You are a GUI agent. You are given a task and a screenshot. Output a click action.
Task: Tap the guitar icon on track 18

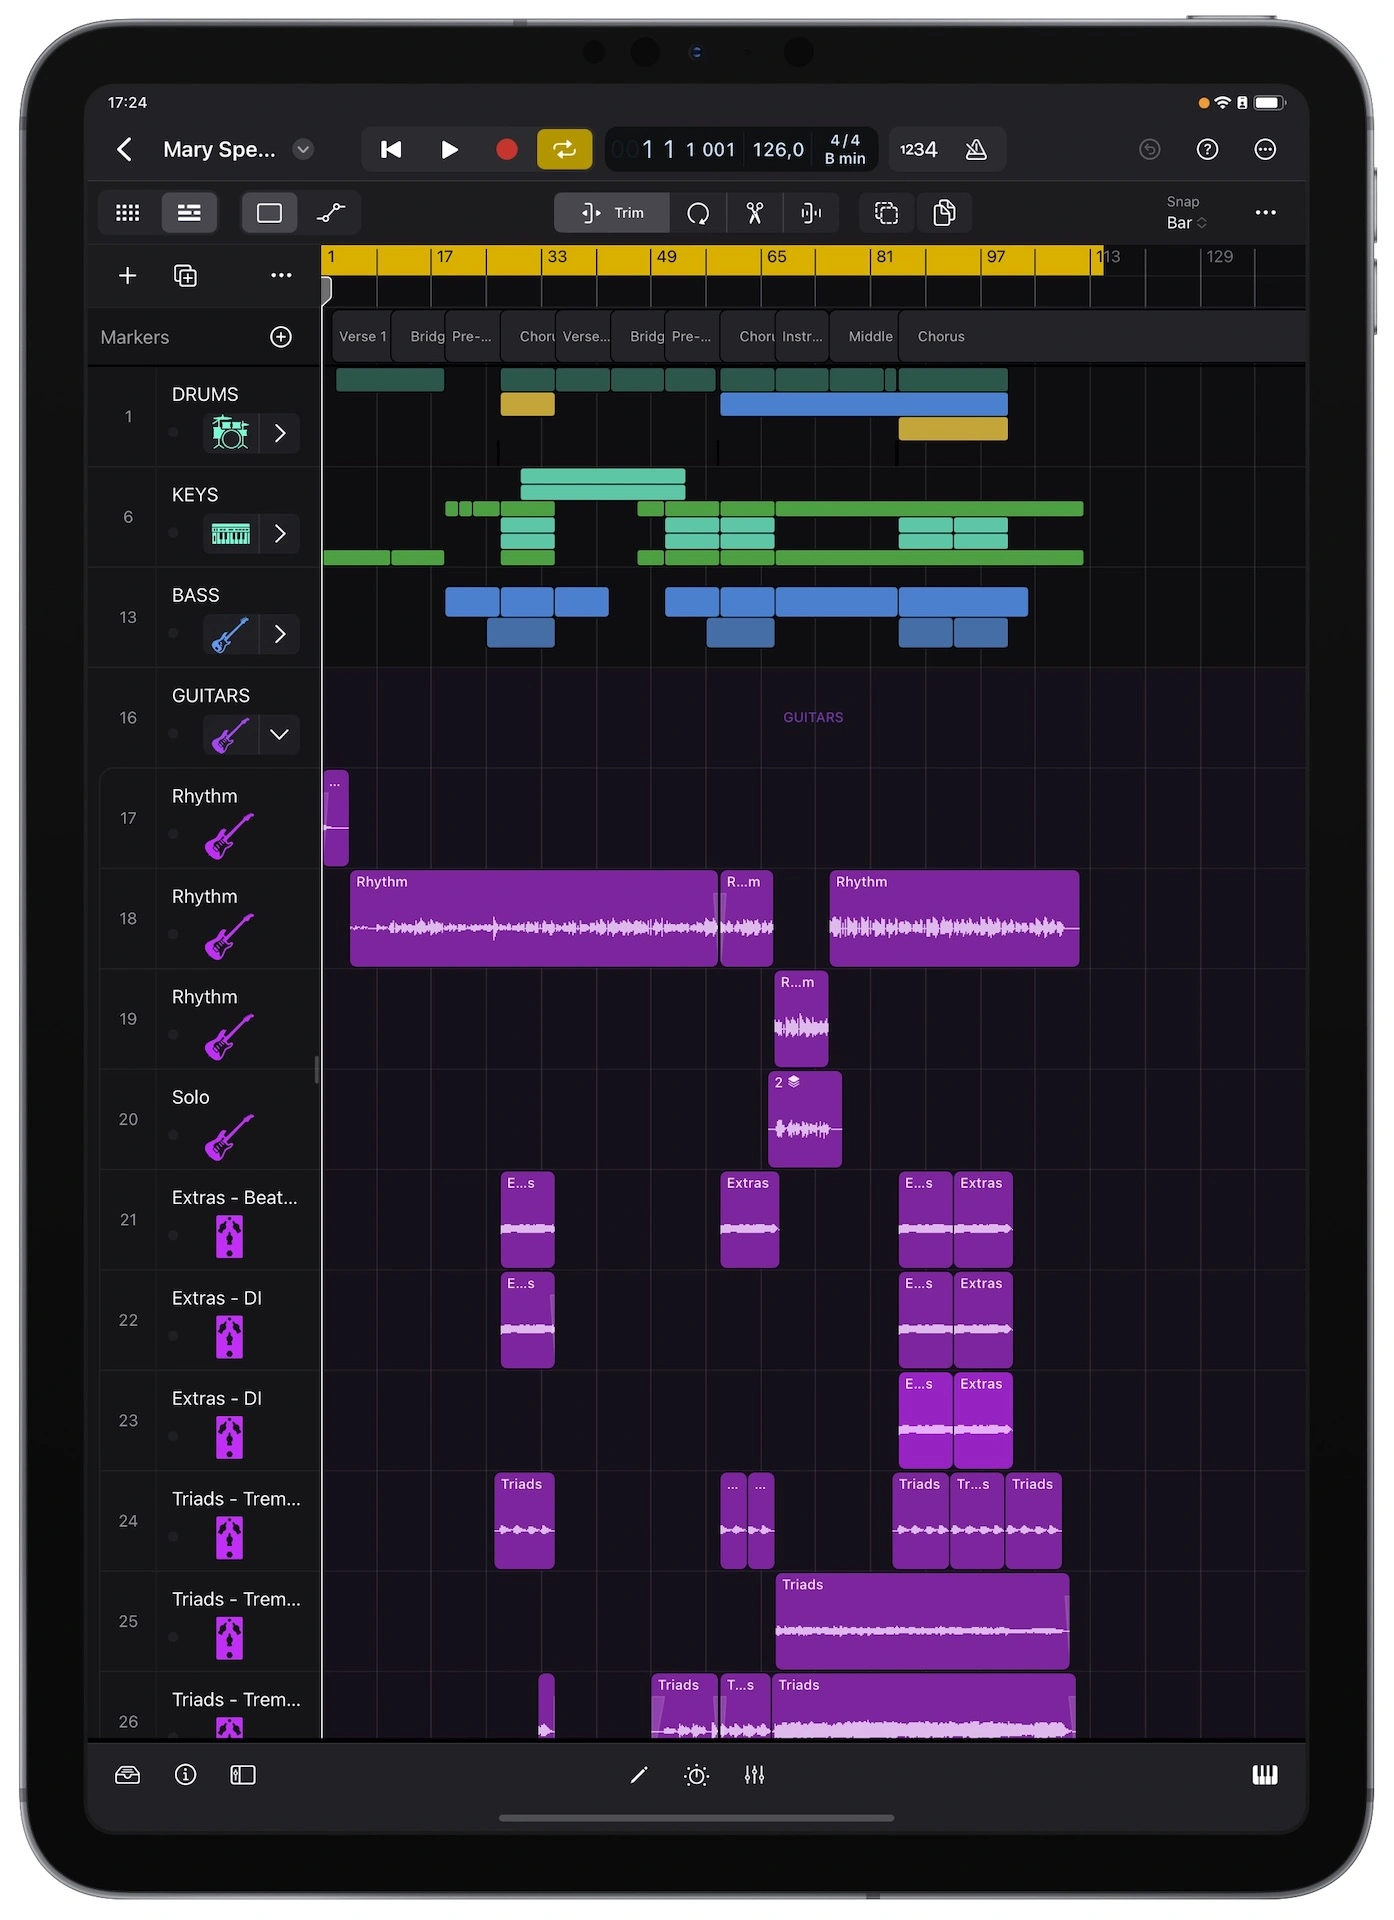tap(229, 937)
